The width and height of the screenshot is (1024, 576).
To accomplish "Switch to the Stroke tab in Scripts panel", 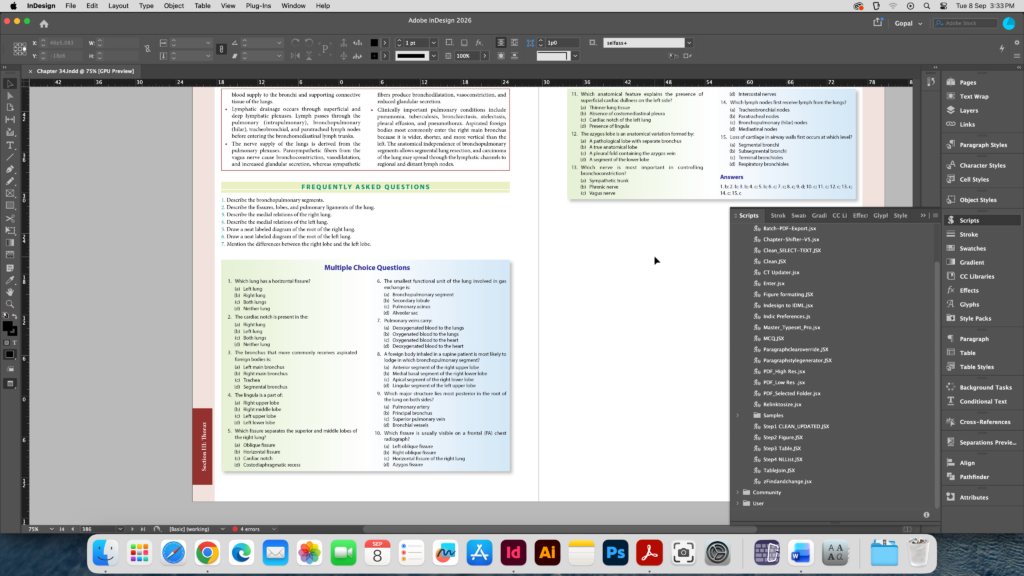I will coord(778,216).
